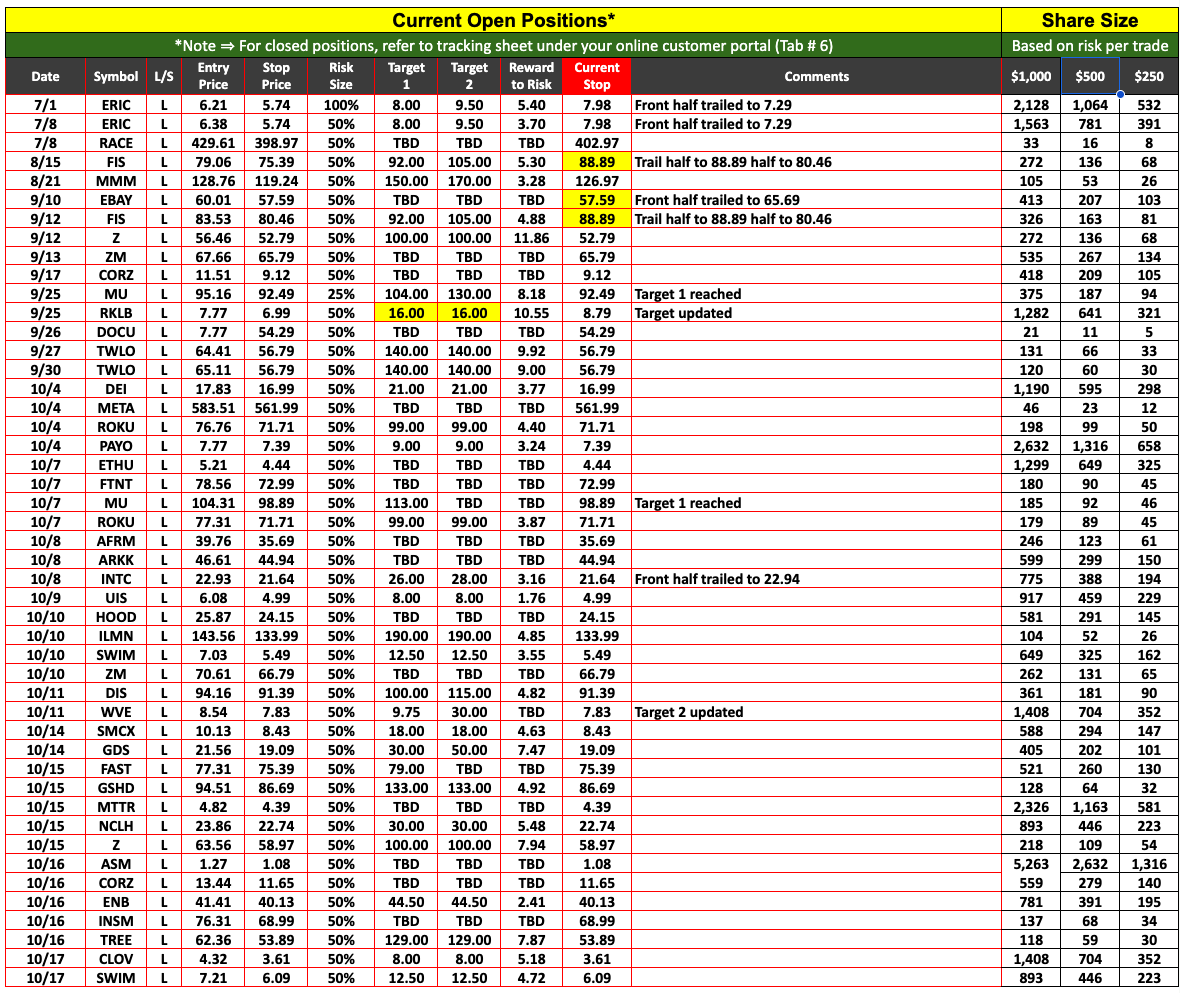Screen dimensions: 1180x993
Task: Click the Target updated comment for RKLB
Action: point(683,313)
